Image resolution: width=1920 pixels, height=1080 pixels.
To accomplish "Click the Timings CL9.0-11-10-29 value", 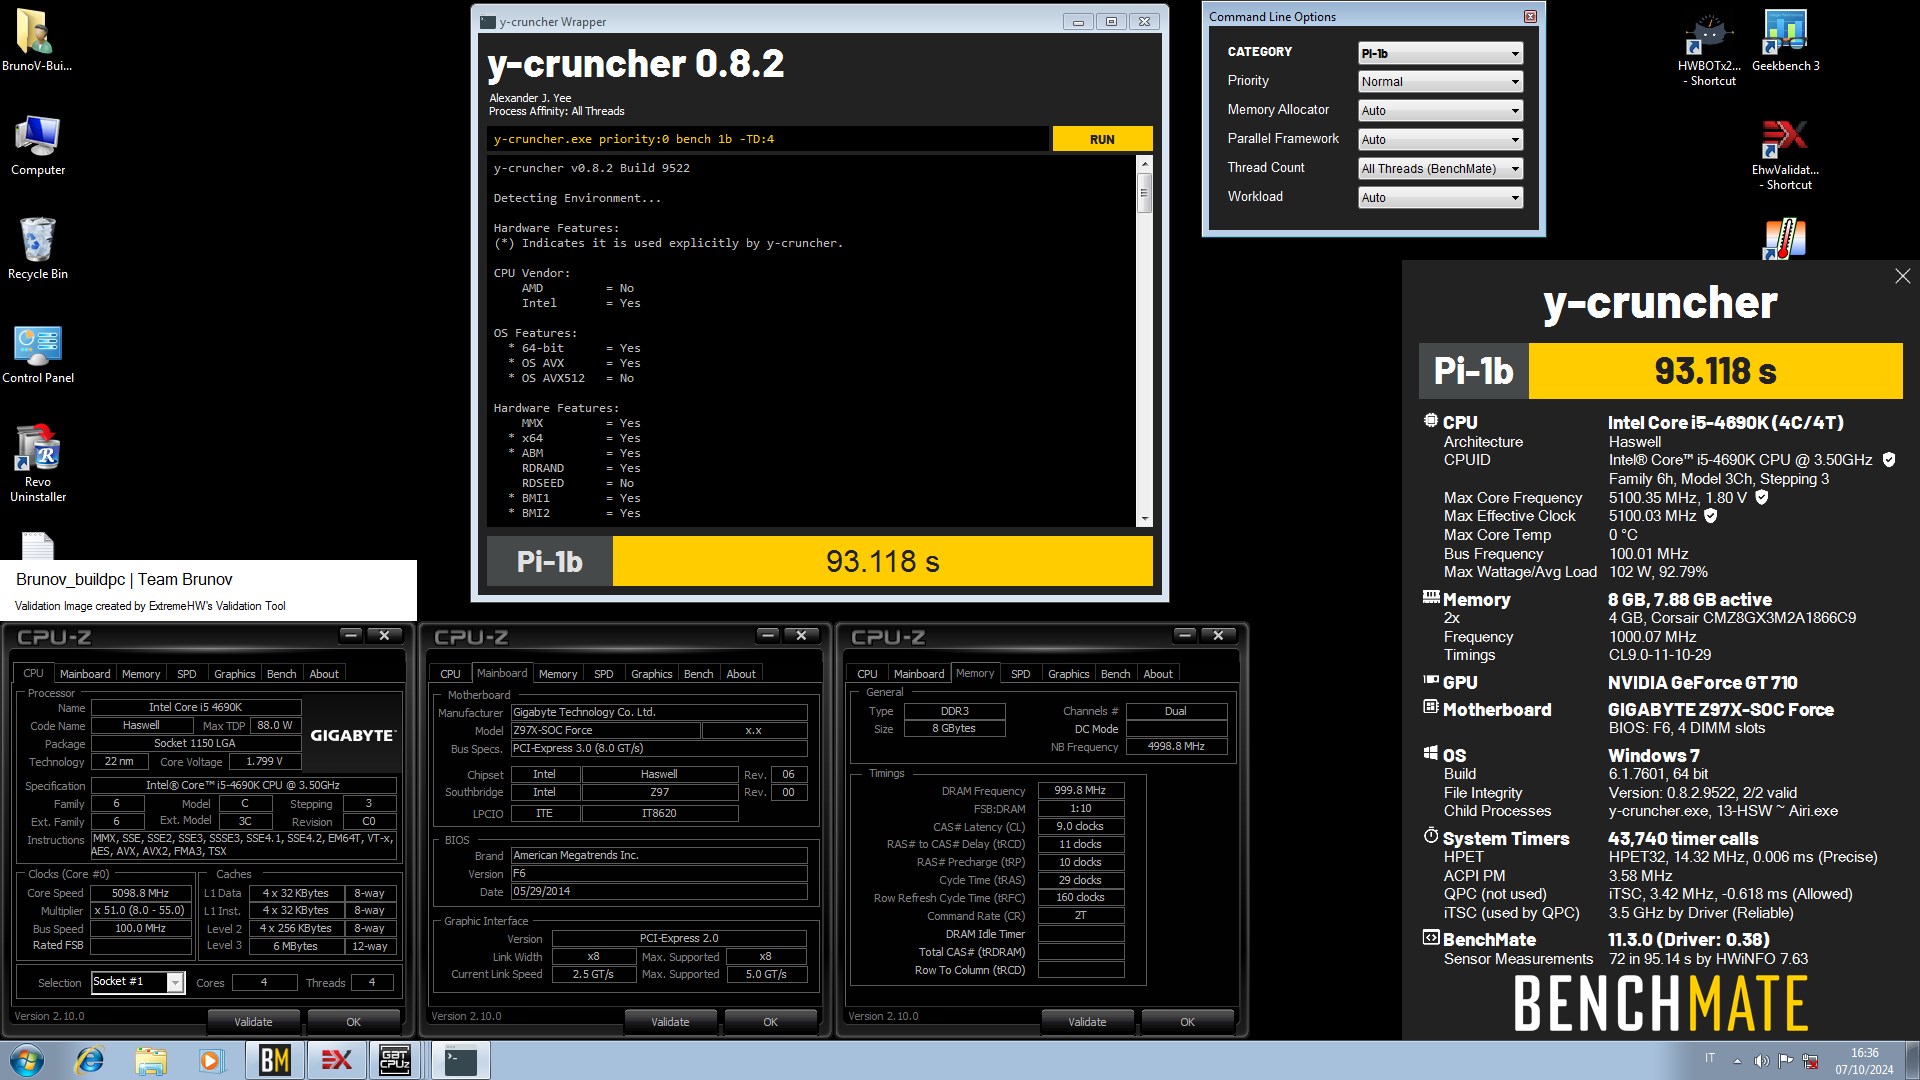I will [x=1660, y=655].
